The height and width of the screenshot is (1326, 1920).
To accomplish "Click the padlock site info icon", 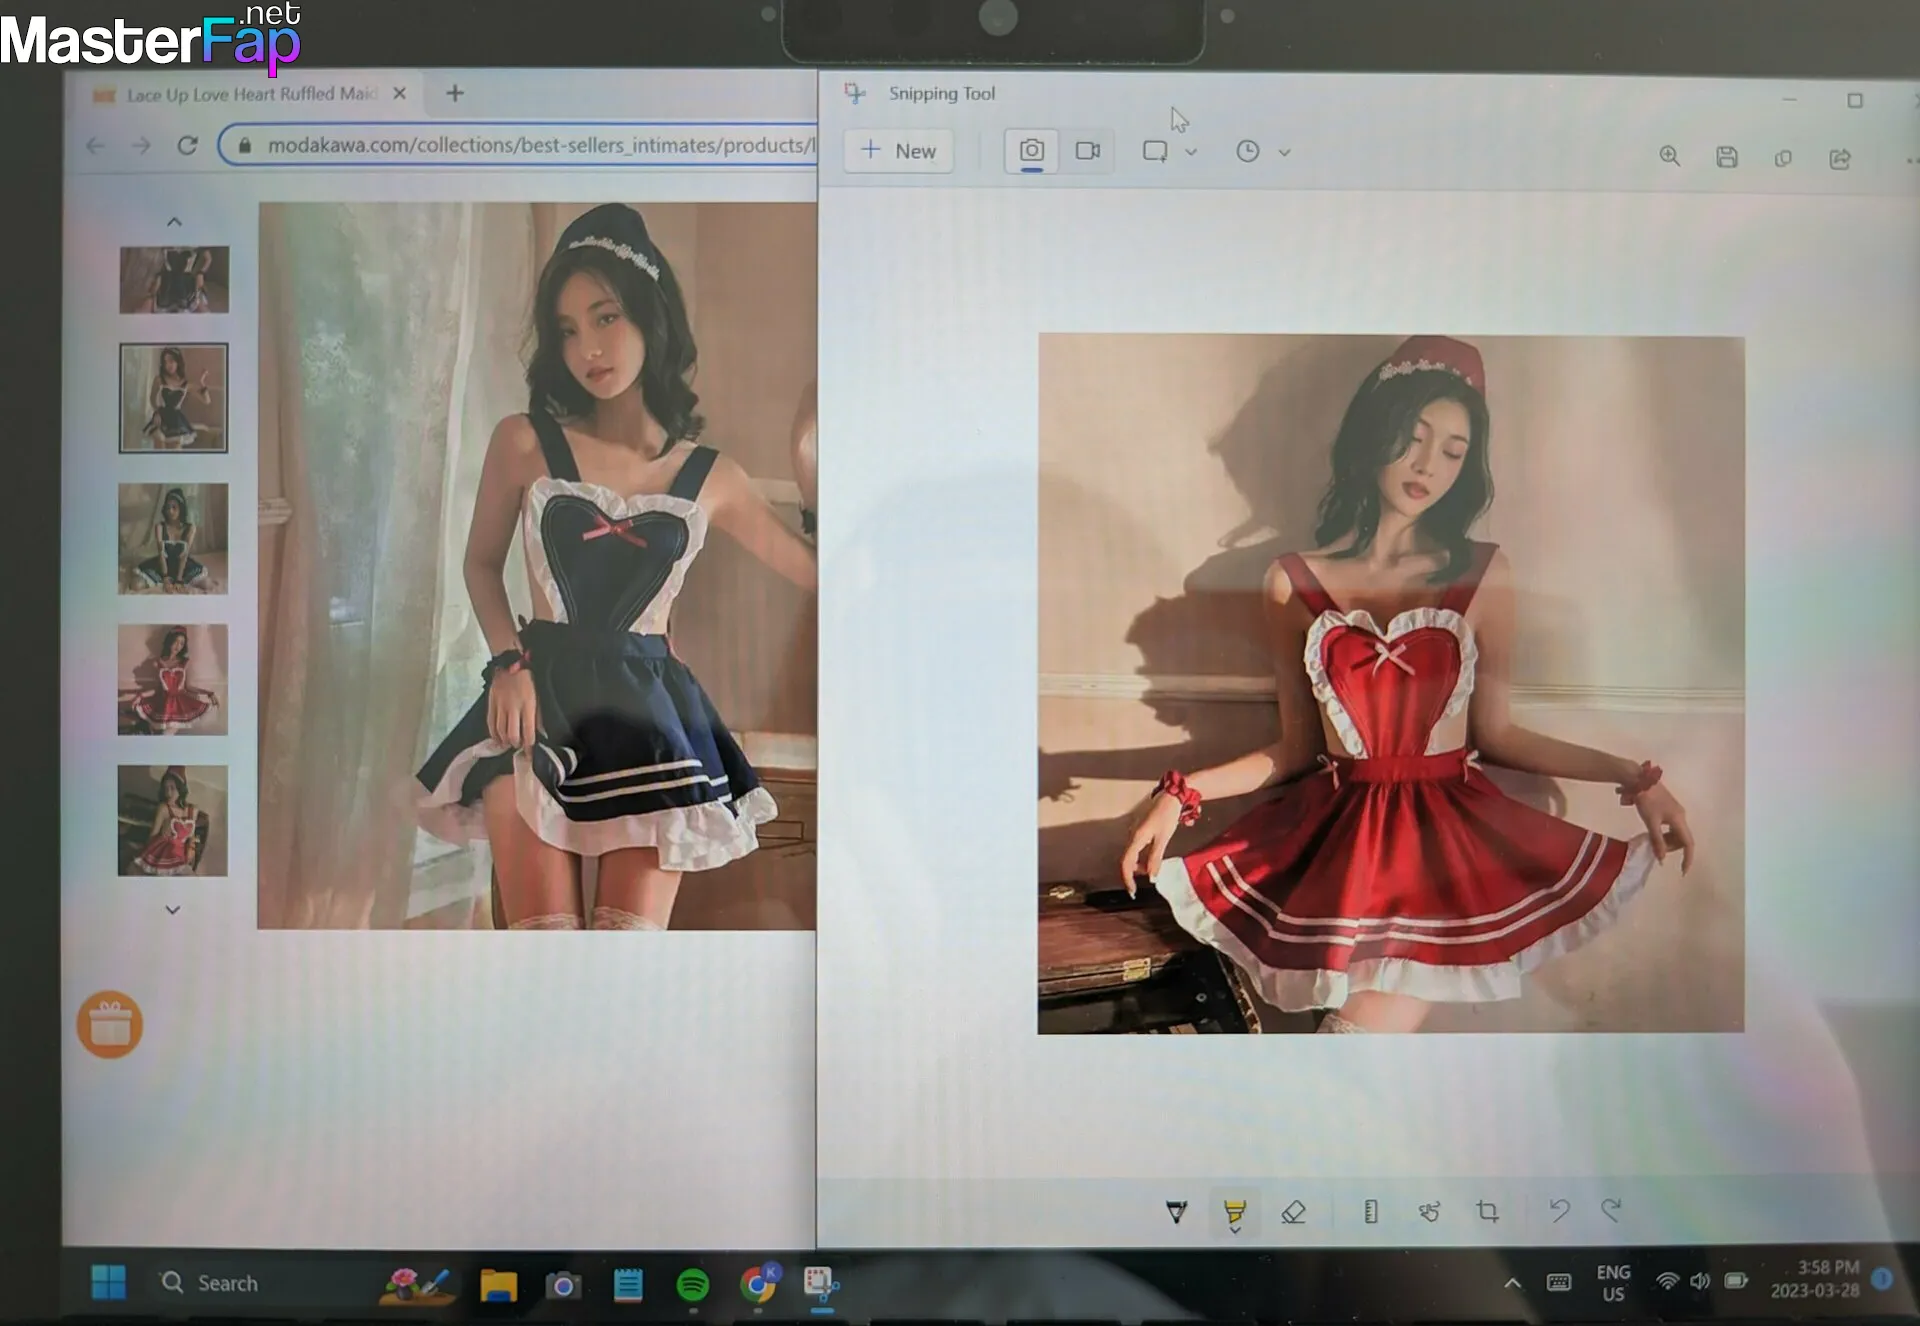I will [245, 146].
